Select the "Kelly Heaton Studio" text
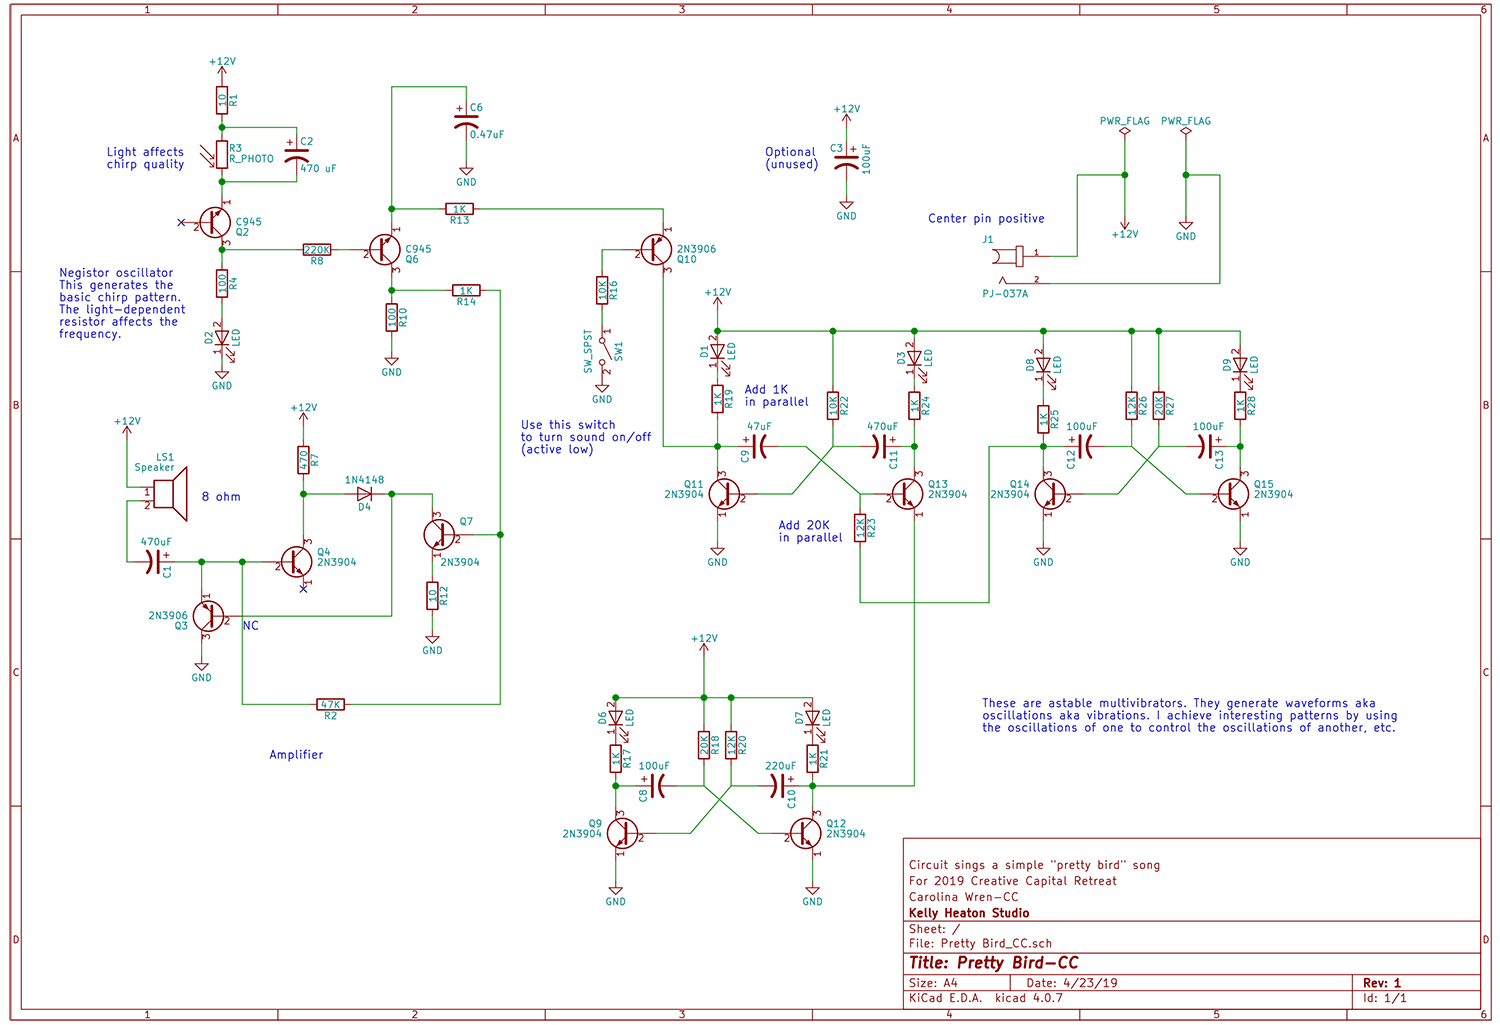This screenshot has width=1500, height=1025. (968, 913)
